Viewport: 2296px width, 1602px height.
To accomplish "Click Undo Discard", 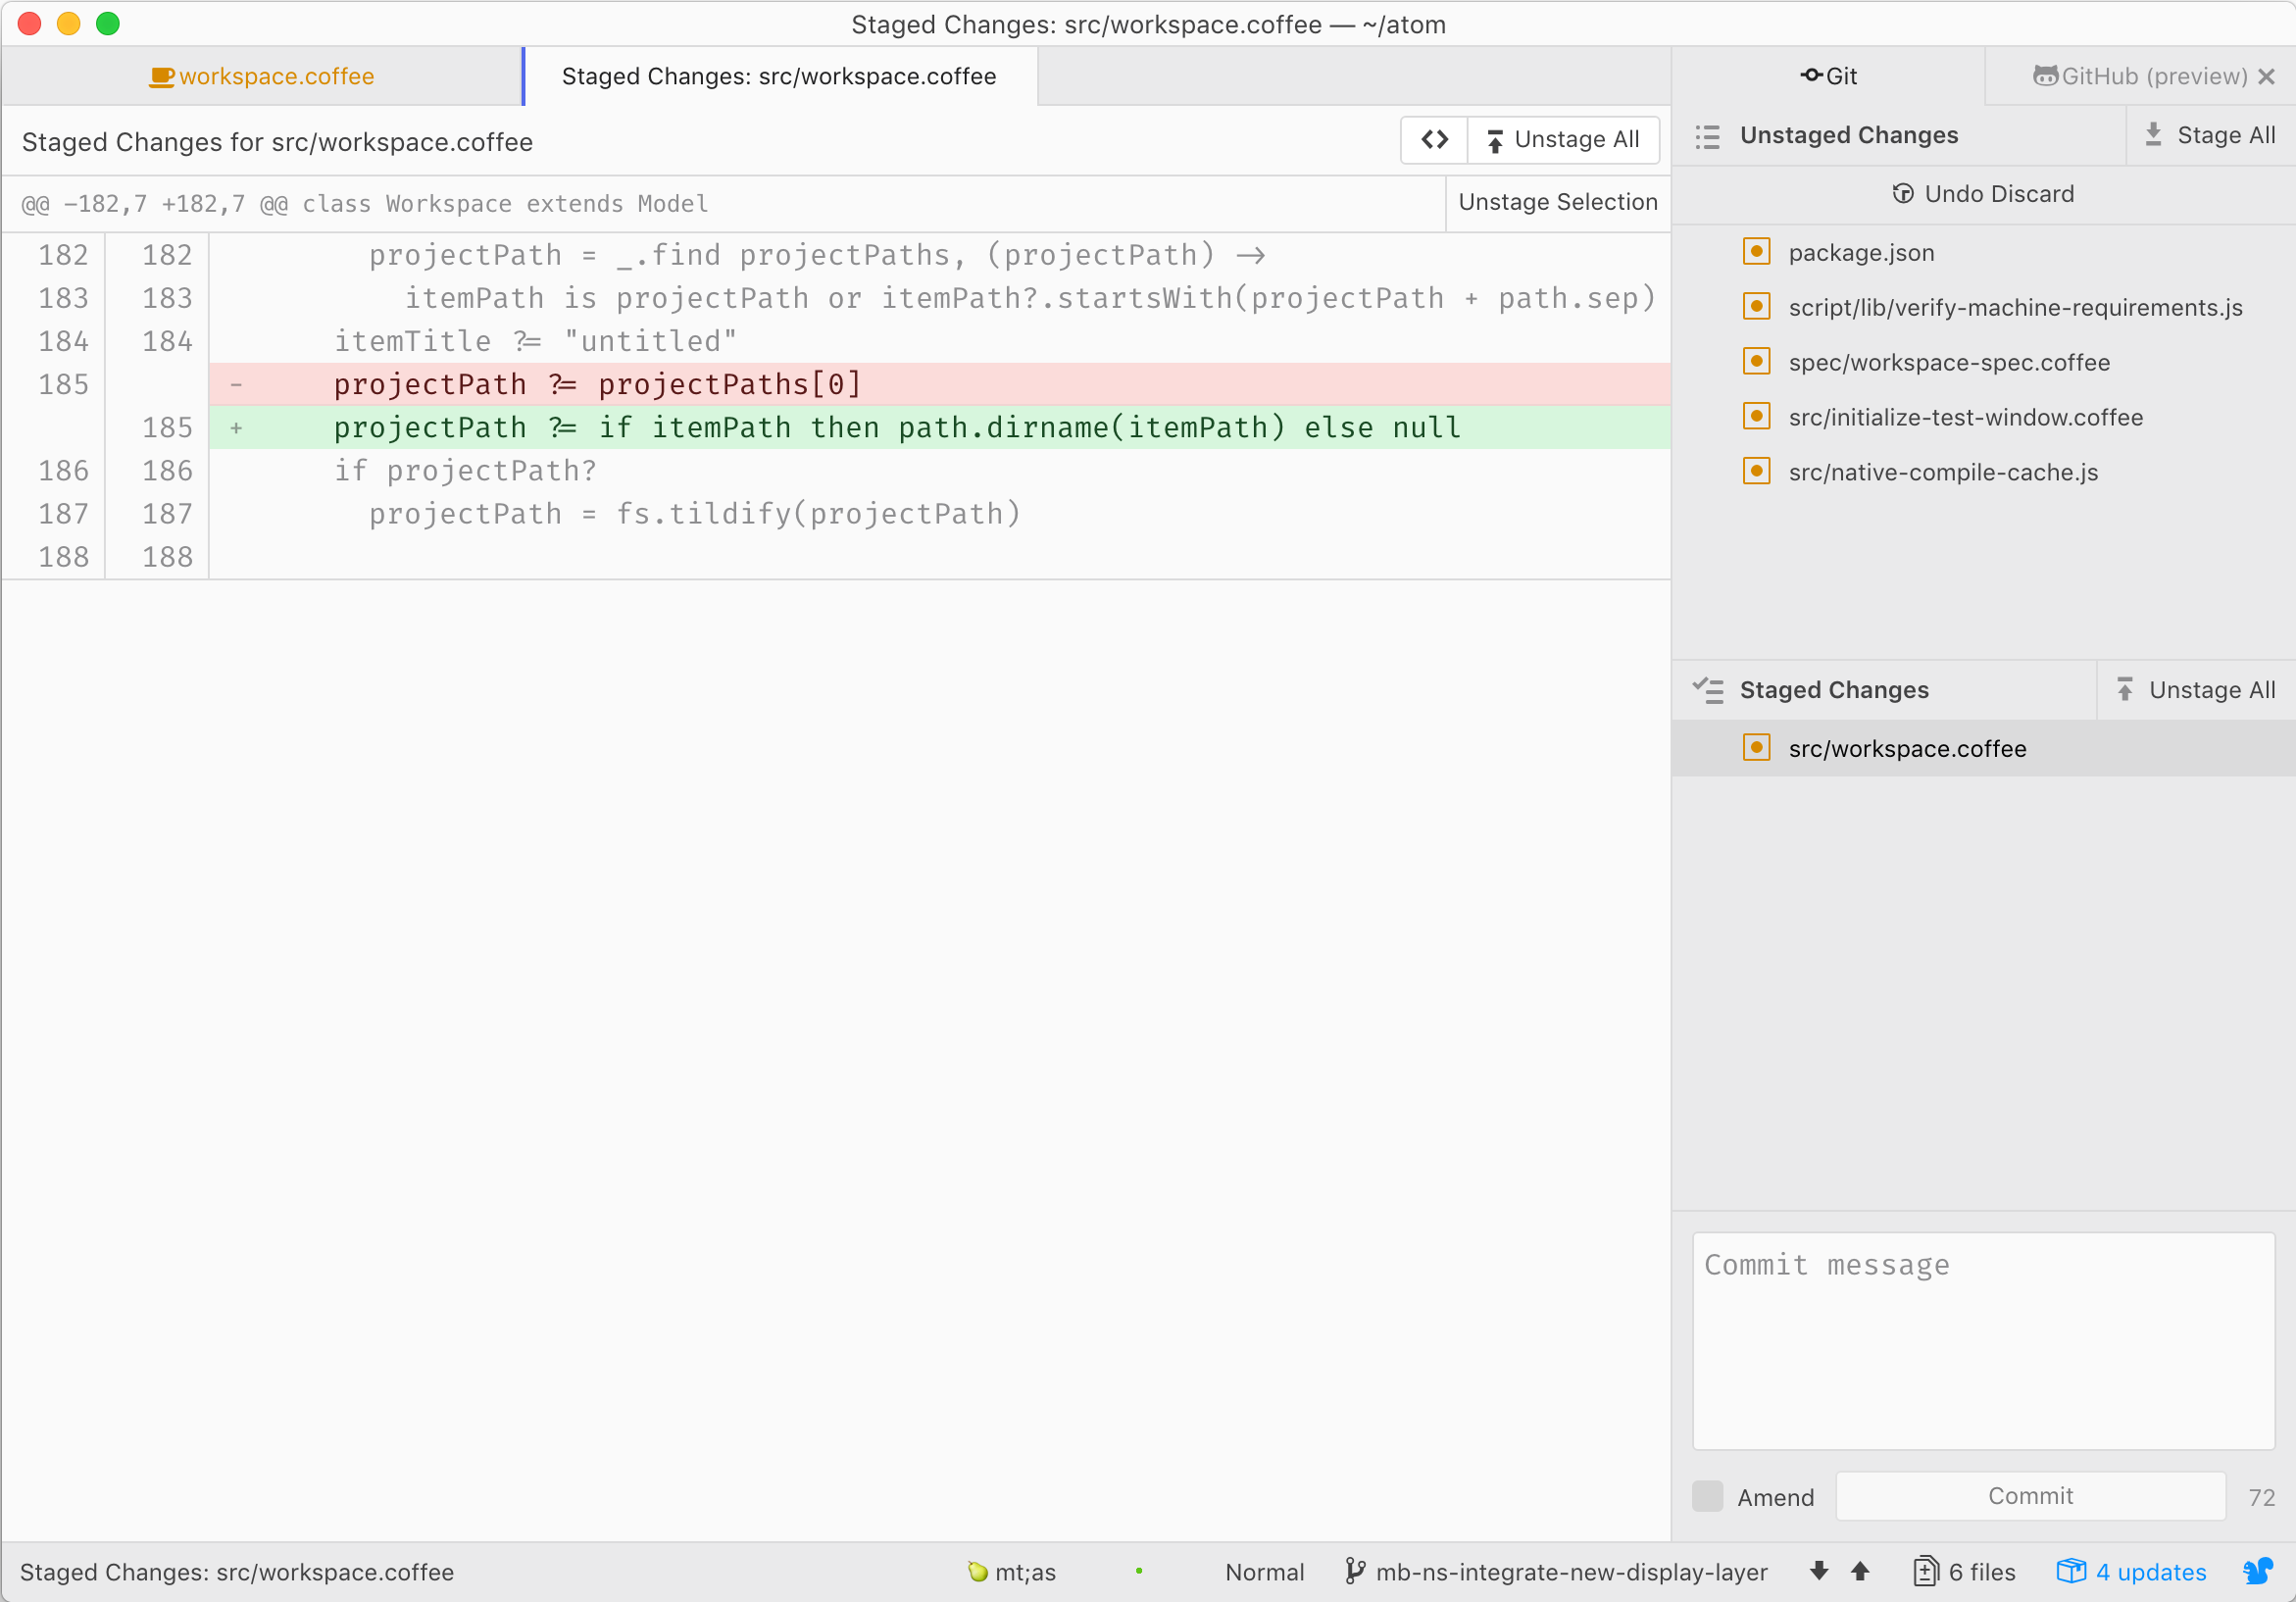I will click(1982, 193).
